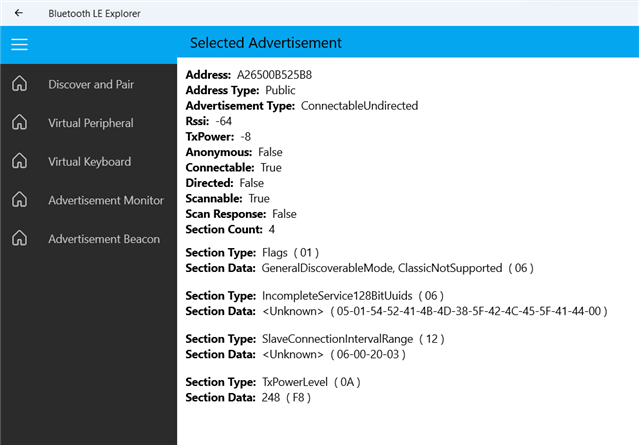Select Virtual Keyboard in the sidebar
Viewport: 639px width, 445px height.
coord(89,162)
